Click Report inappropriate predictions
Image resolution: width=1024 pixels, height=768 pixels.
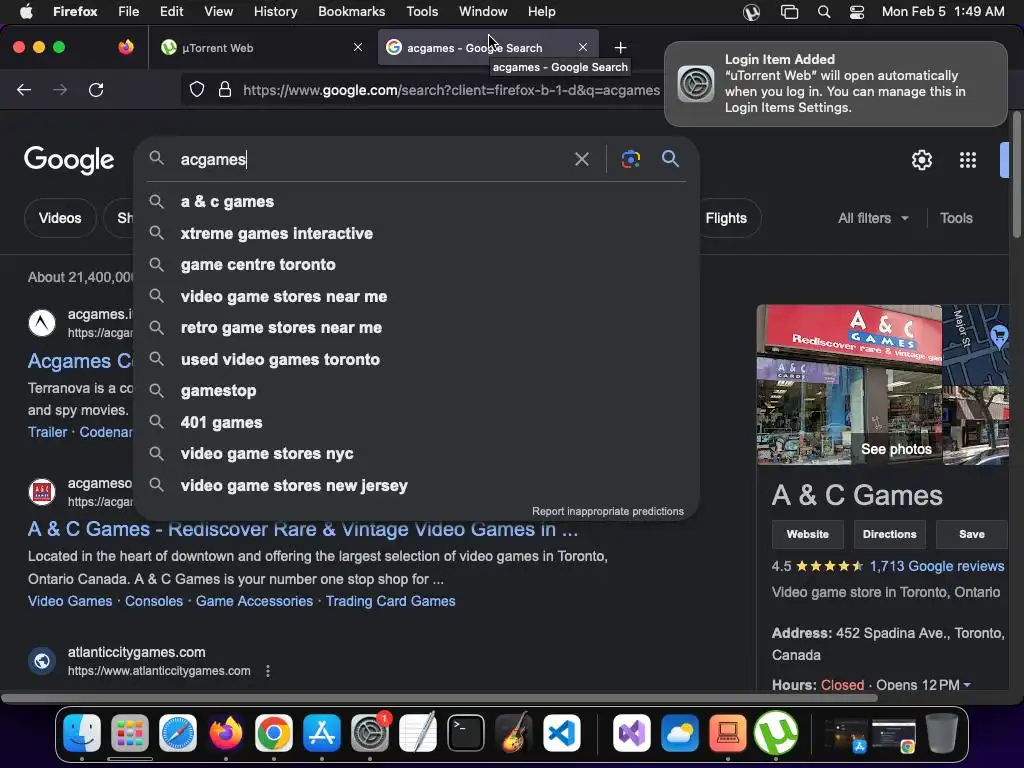[x=607, y=511]
